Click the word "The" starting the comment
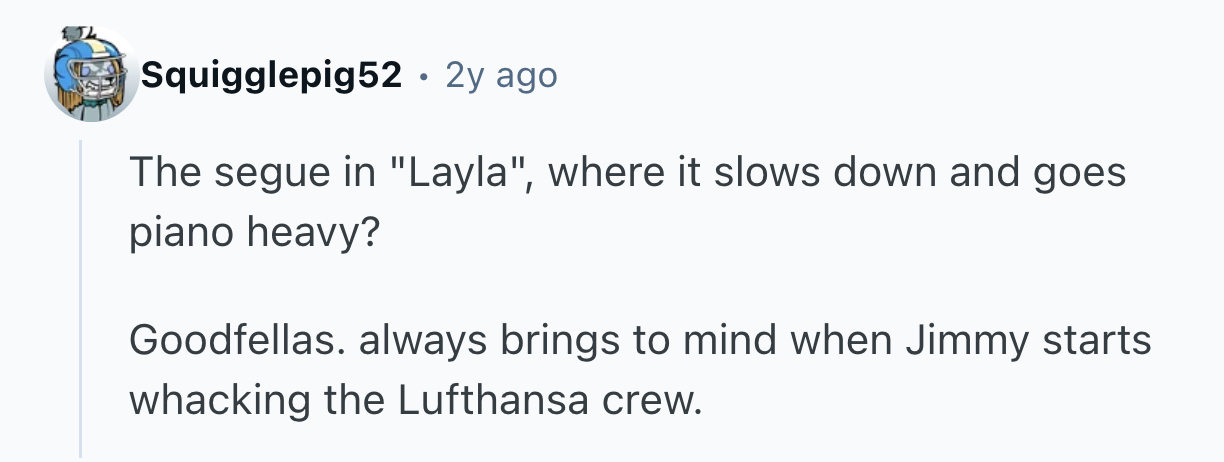 coord(161,173)
